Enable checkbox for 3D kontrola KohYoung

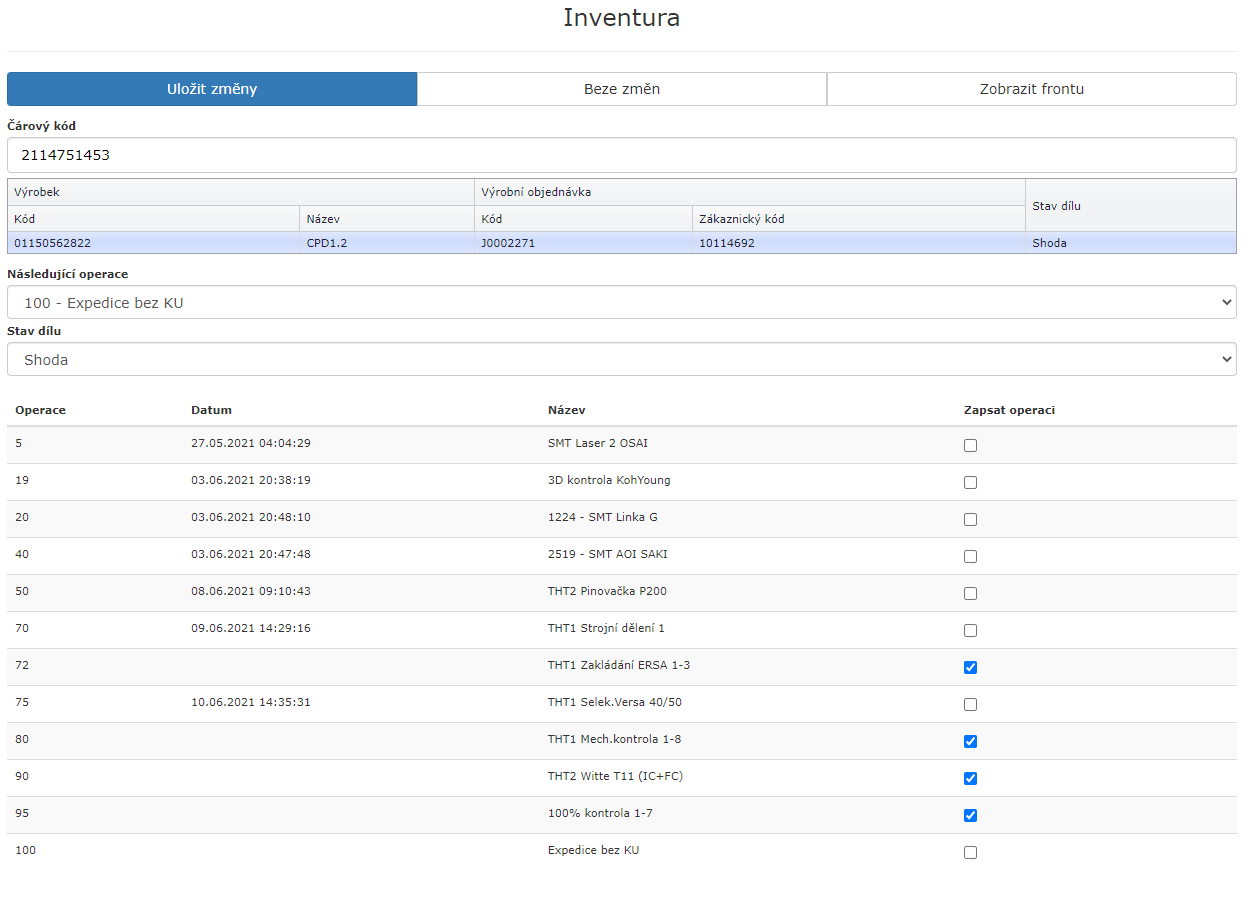(x=970, y=483)
